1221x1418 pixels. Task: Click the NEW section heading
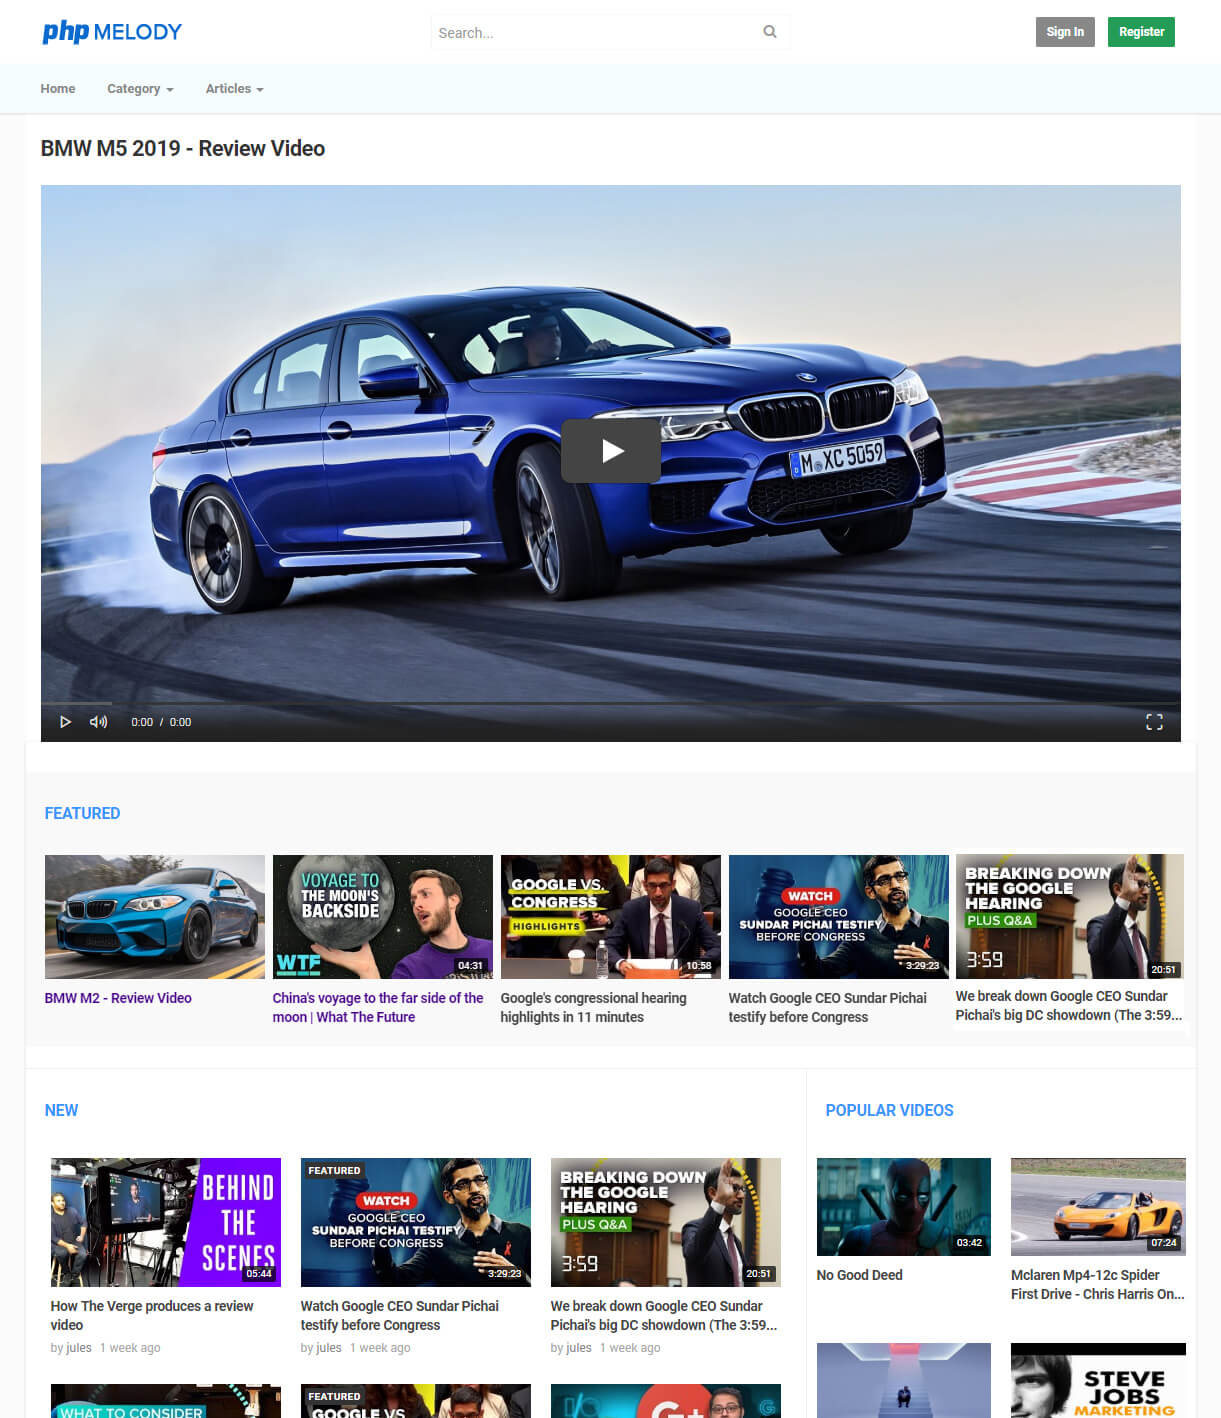[x=61, y=1111]
